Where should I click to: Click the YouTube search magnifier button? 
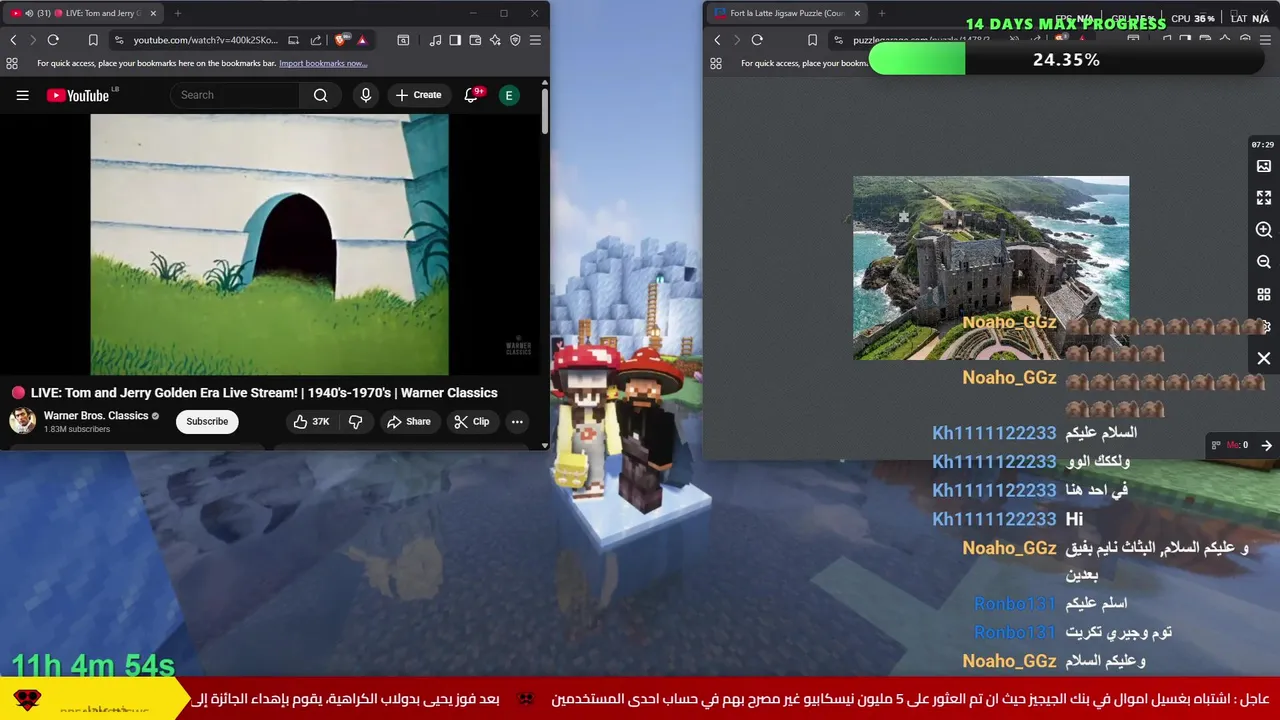[x=320, y=95]
